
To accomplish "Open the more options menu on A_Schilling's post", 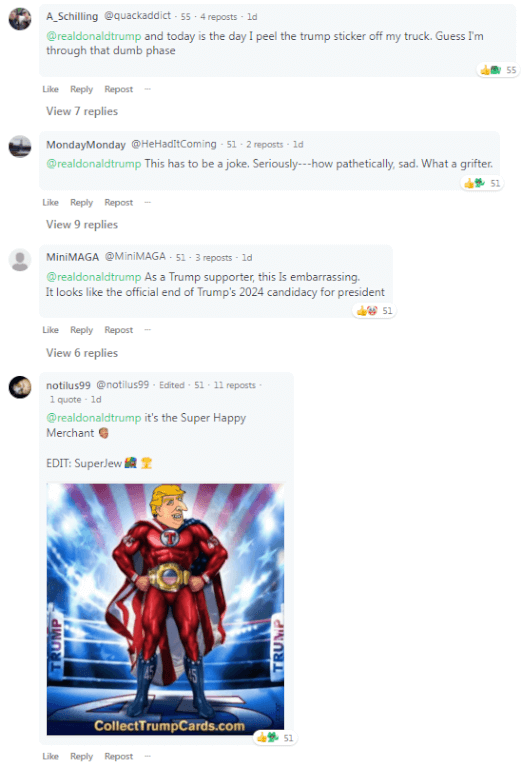I will (148, 89).
